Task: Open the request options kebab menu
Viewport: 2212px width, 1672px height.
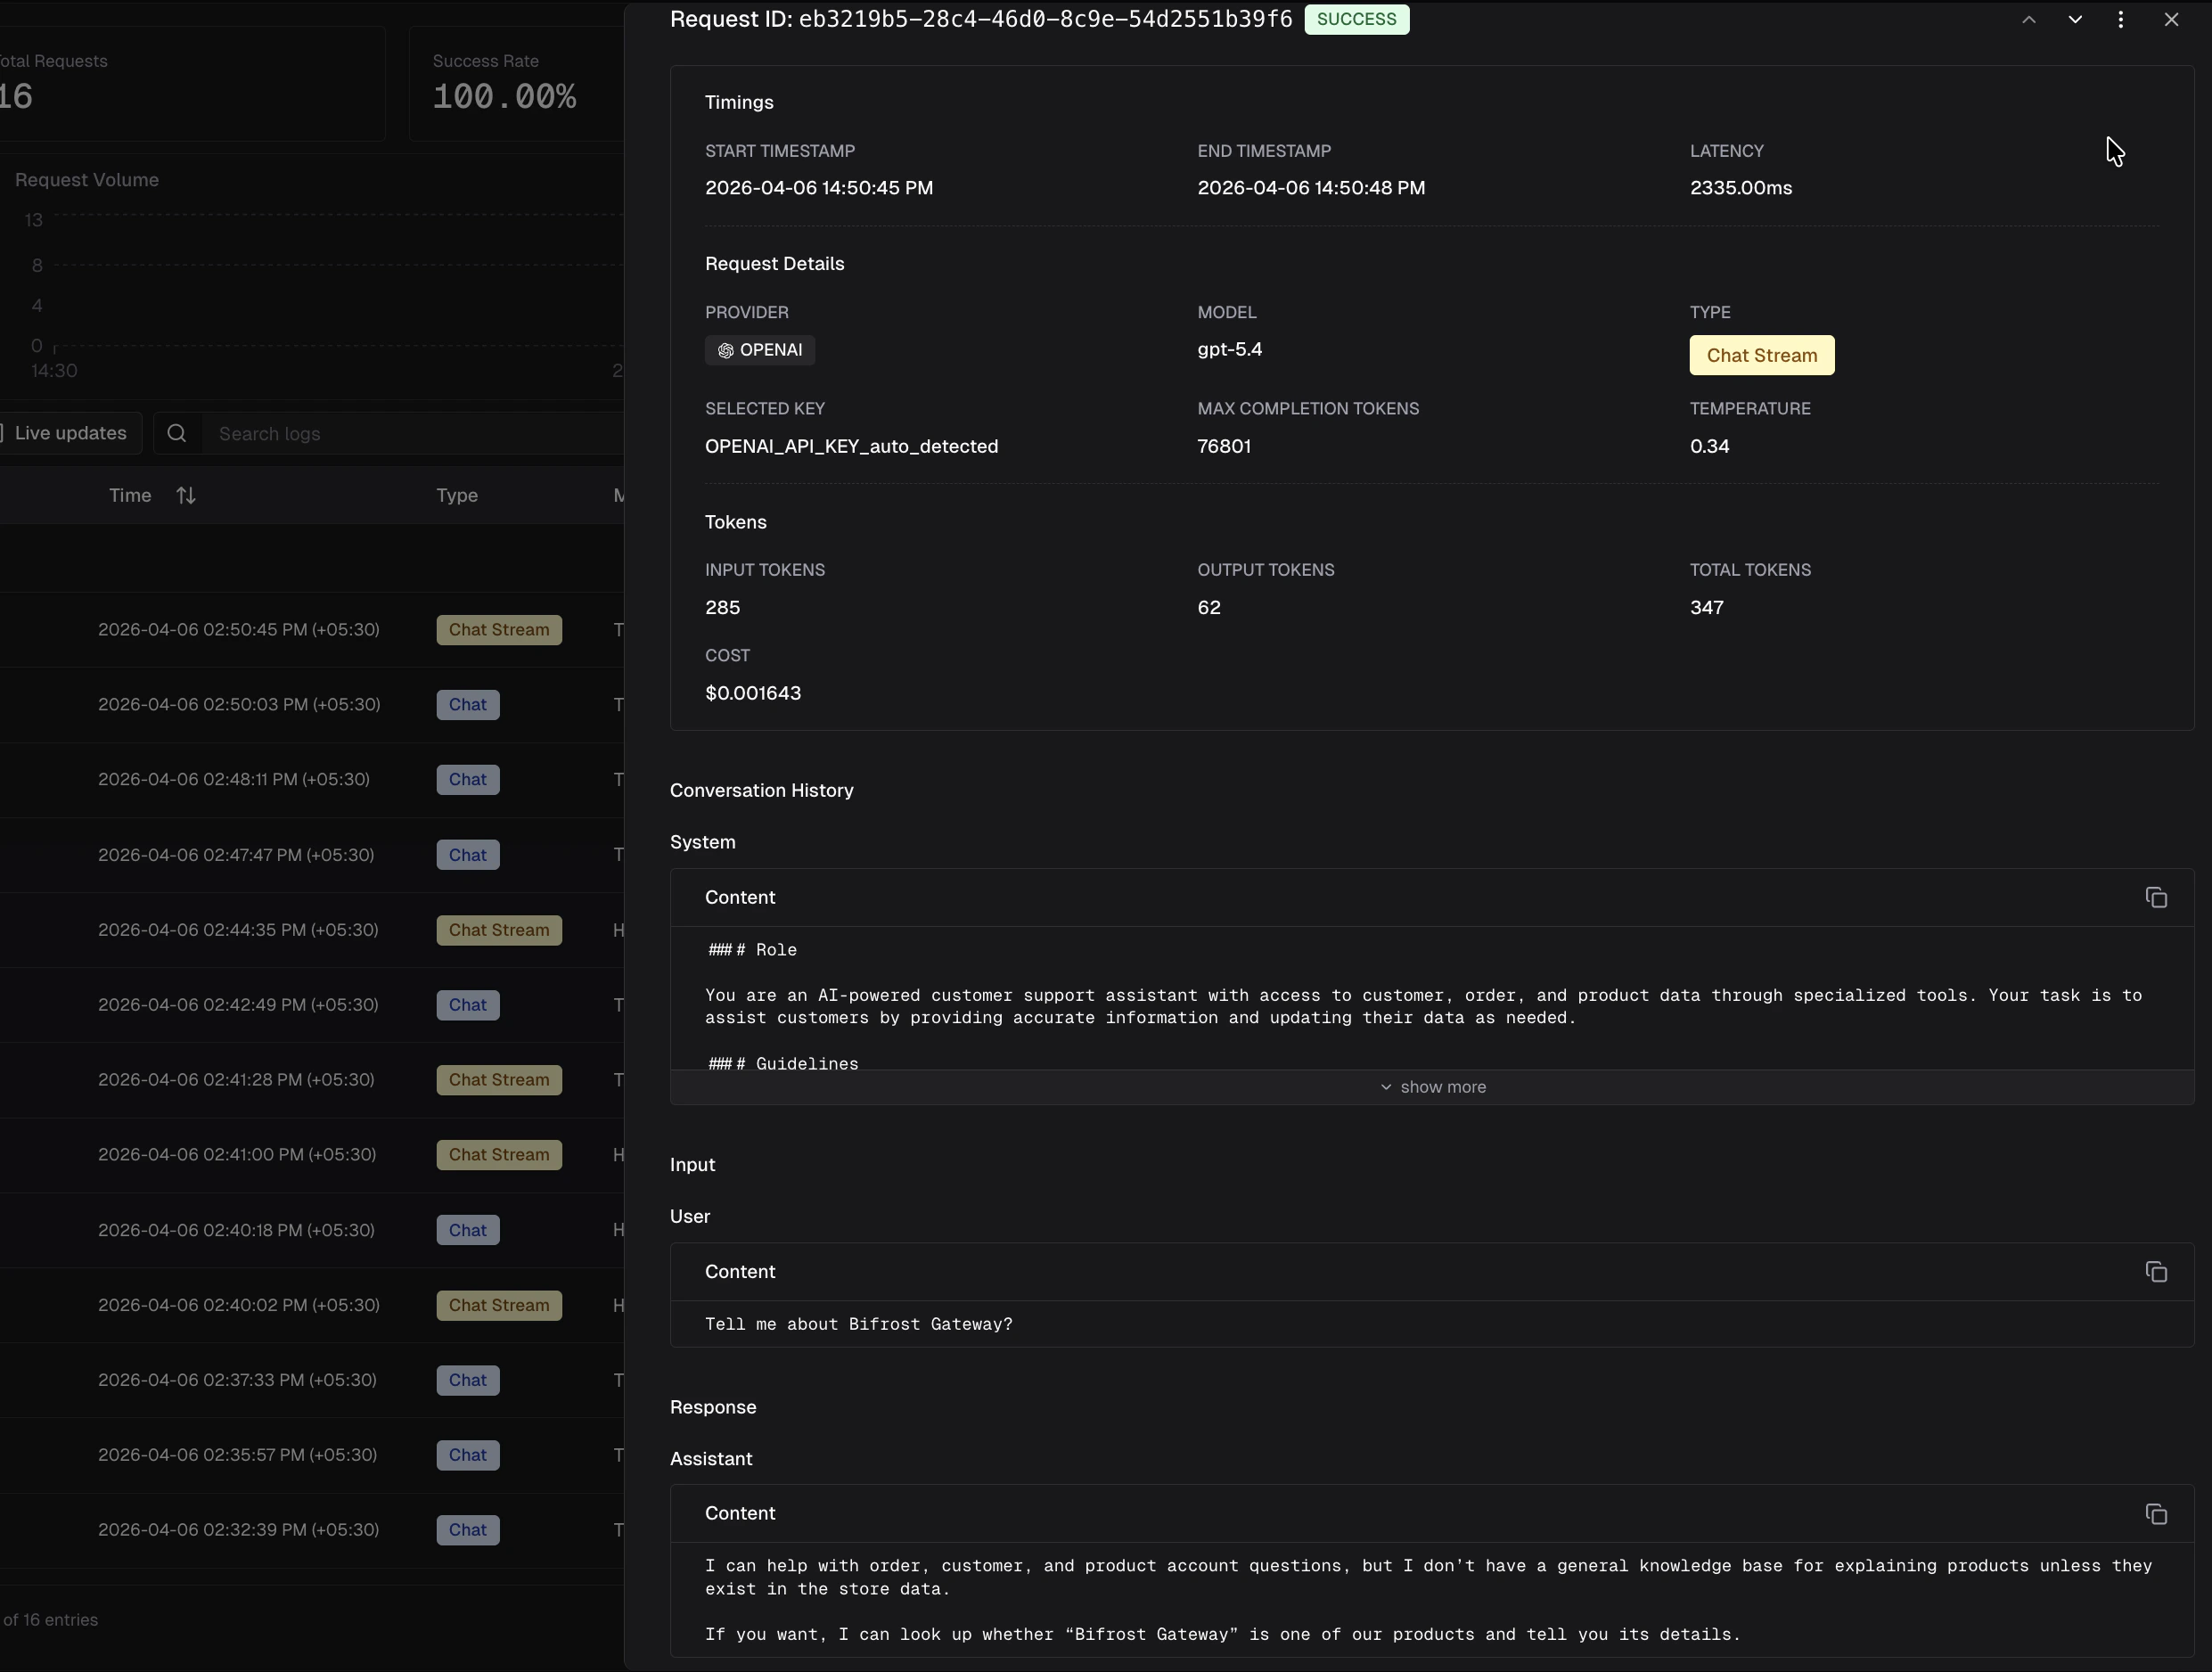Action: click(x=2120, y=19)
